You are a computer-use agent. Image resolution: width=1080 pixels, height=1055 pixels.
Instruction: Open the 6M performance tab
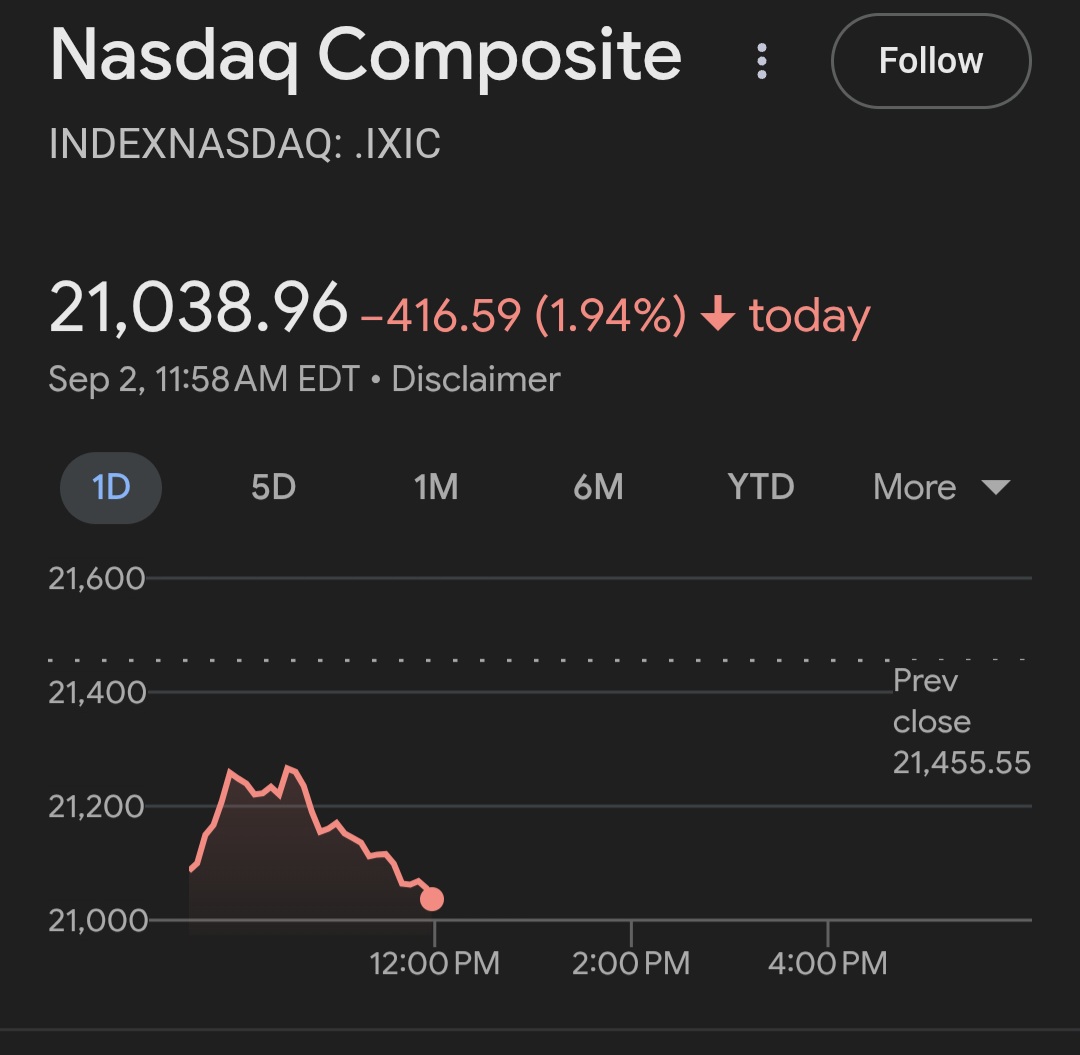(598, 488)
